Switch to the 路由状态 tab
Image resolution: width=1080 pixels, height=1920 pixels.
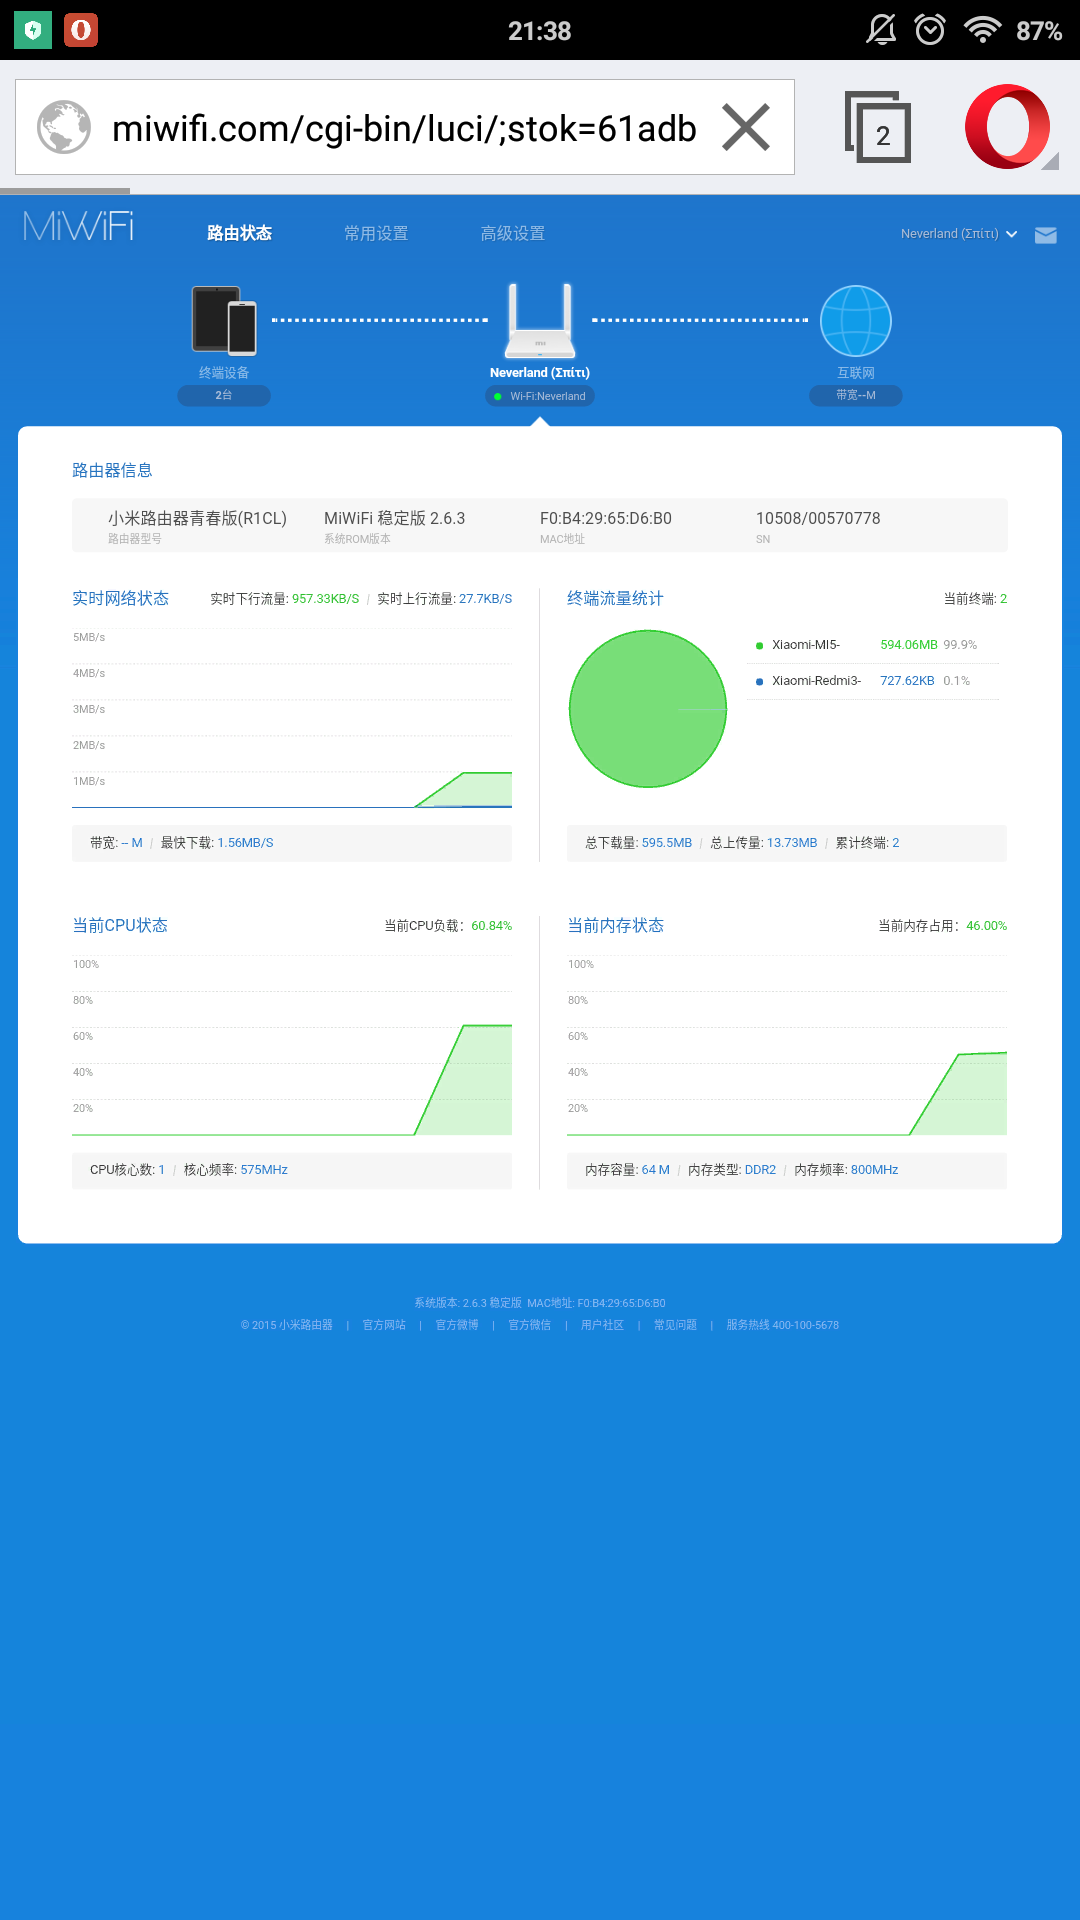tap(239, 233)
